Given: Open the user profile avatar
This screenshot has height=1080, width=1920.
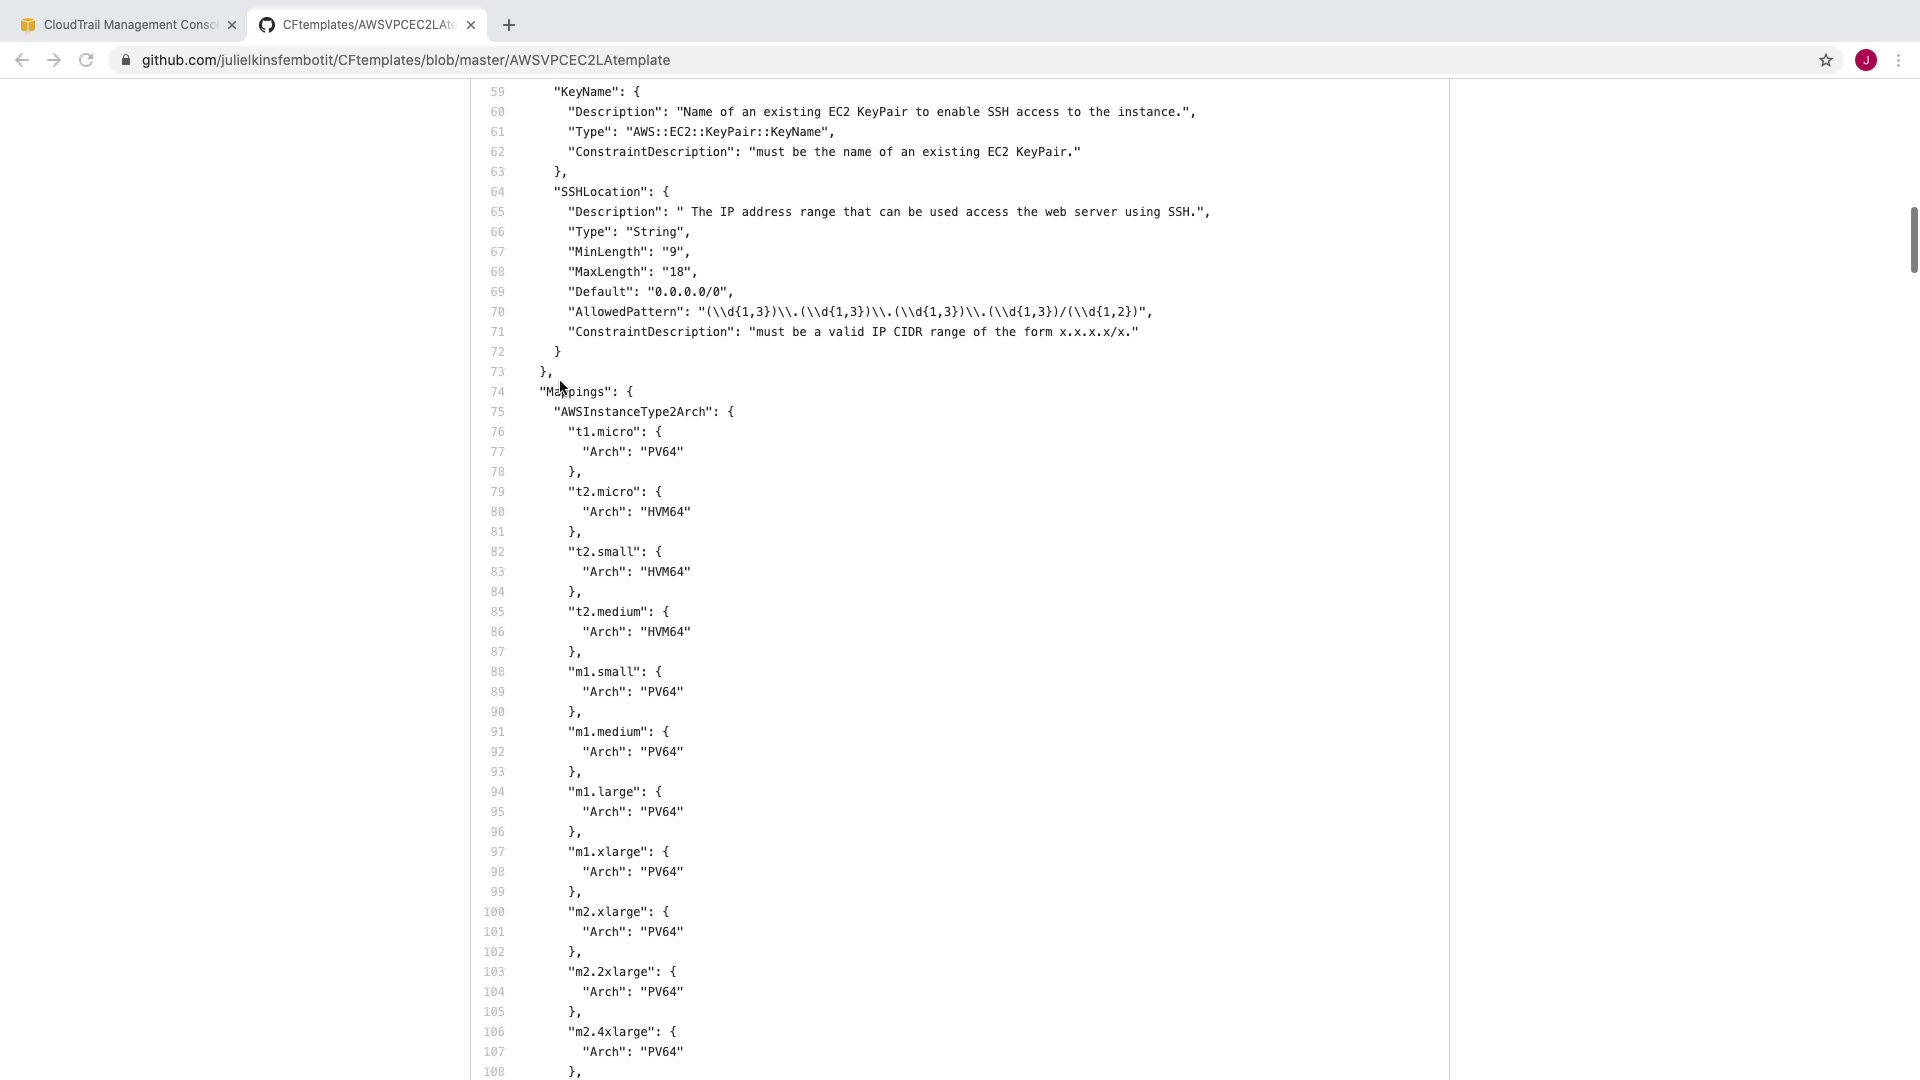Looking at the screenshot, I should click(x=1866, y=60).
